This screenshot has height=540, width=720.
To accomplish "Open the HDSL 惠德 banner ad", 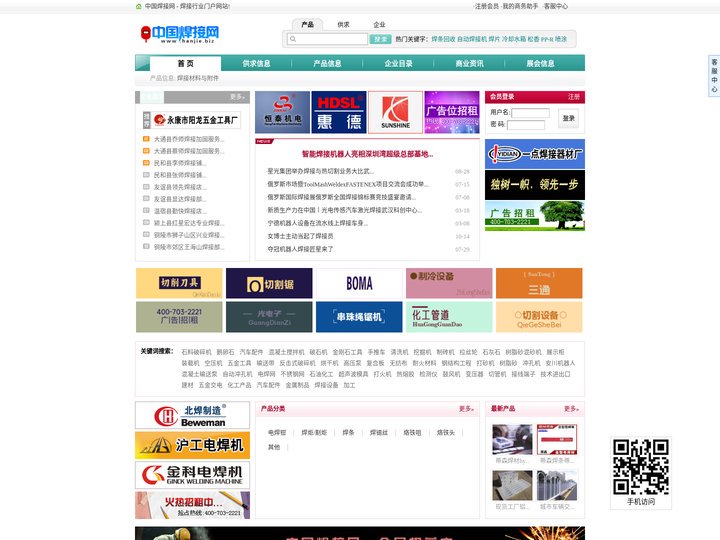I will [x=339, y=112].
